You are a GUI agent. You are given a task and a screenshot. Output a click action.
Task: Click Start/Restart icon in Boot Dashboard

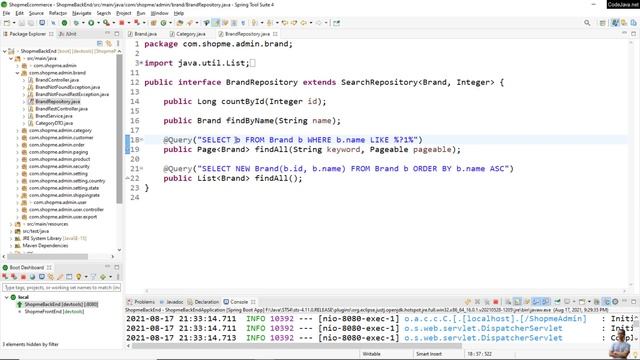pyautogui.click(x=6, y=277)
